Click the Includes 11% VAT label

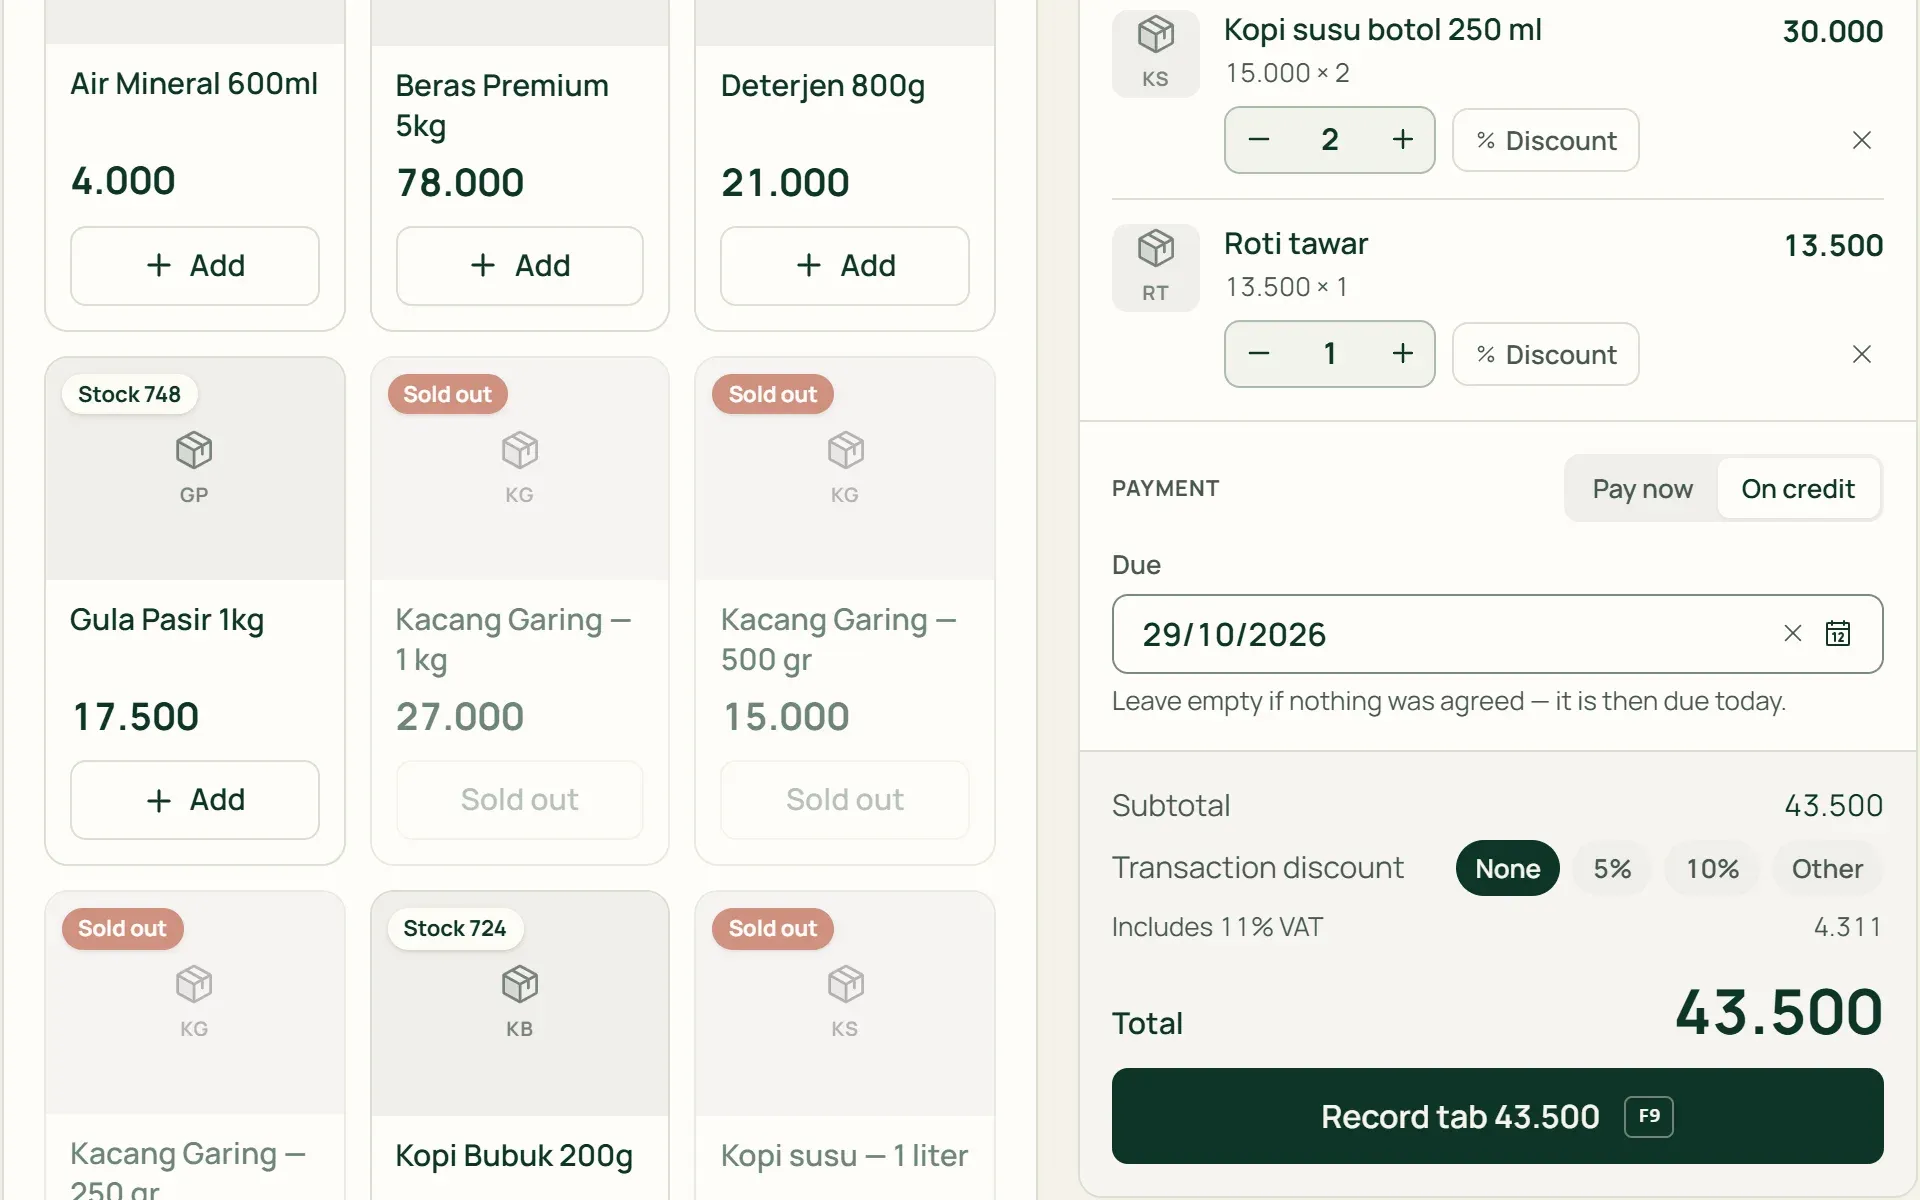(x=1217, y=927)
